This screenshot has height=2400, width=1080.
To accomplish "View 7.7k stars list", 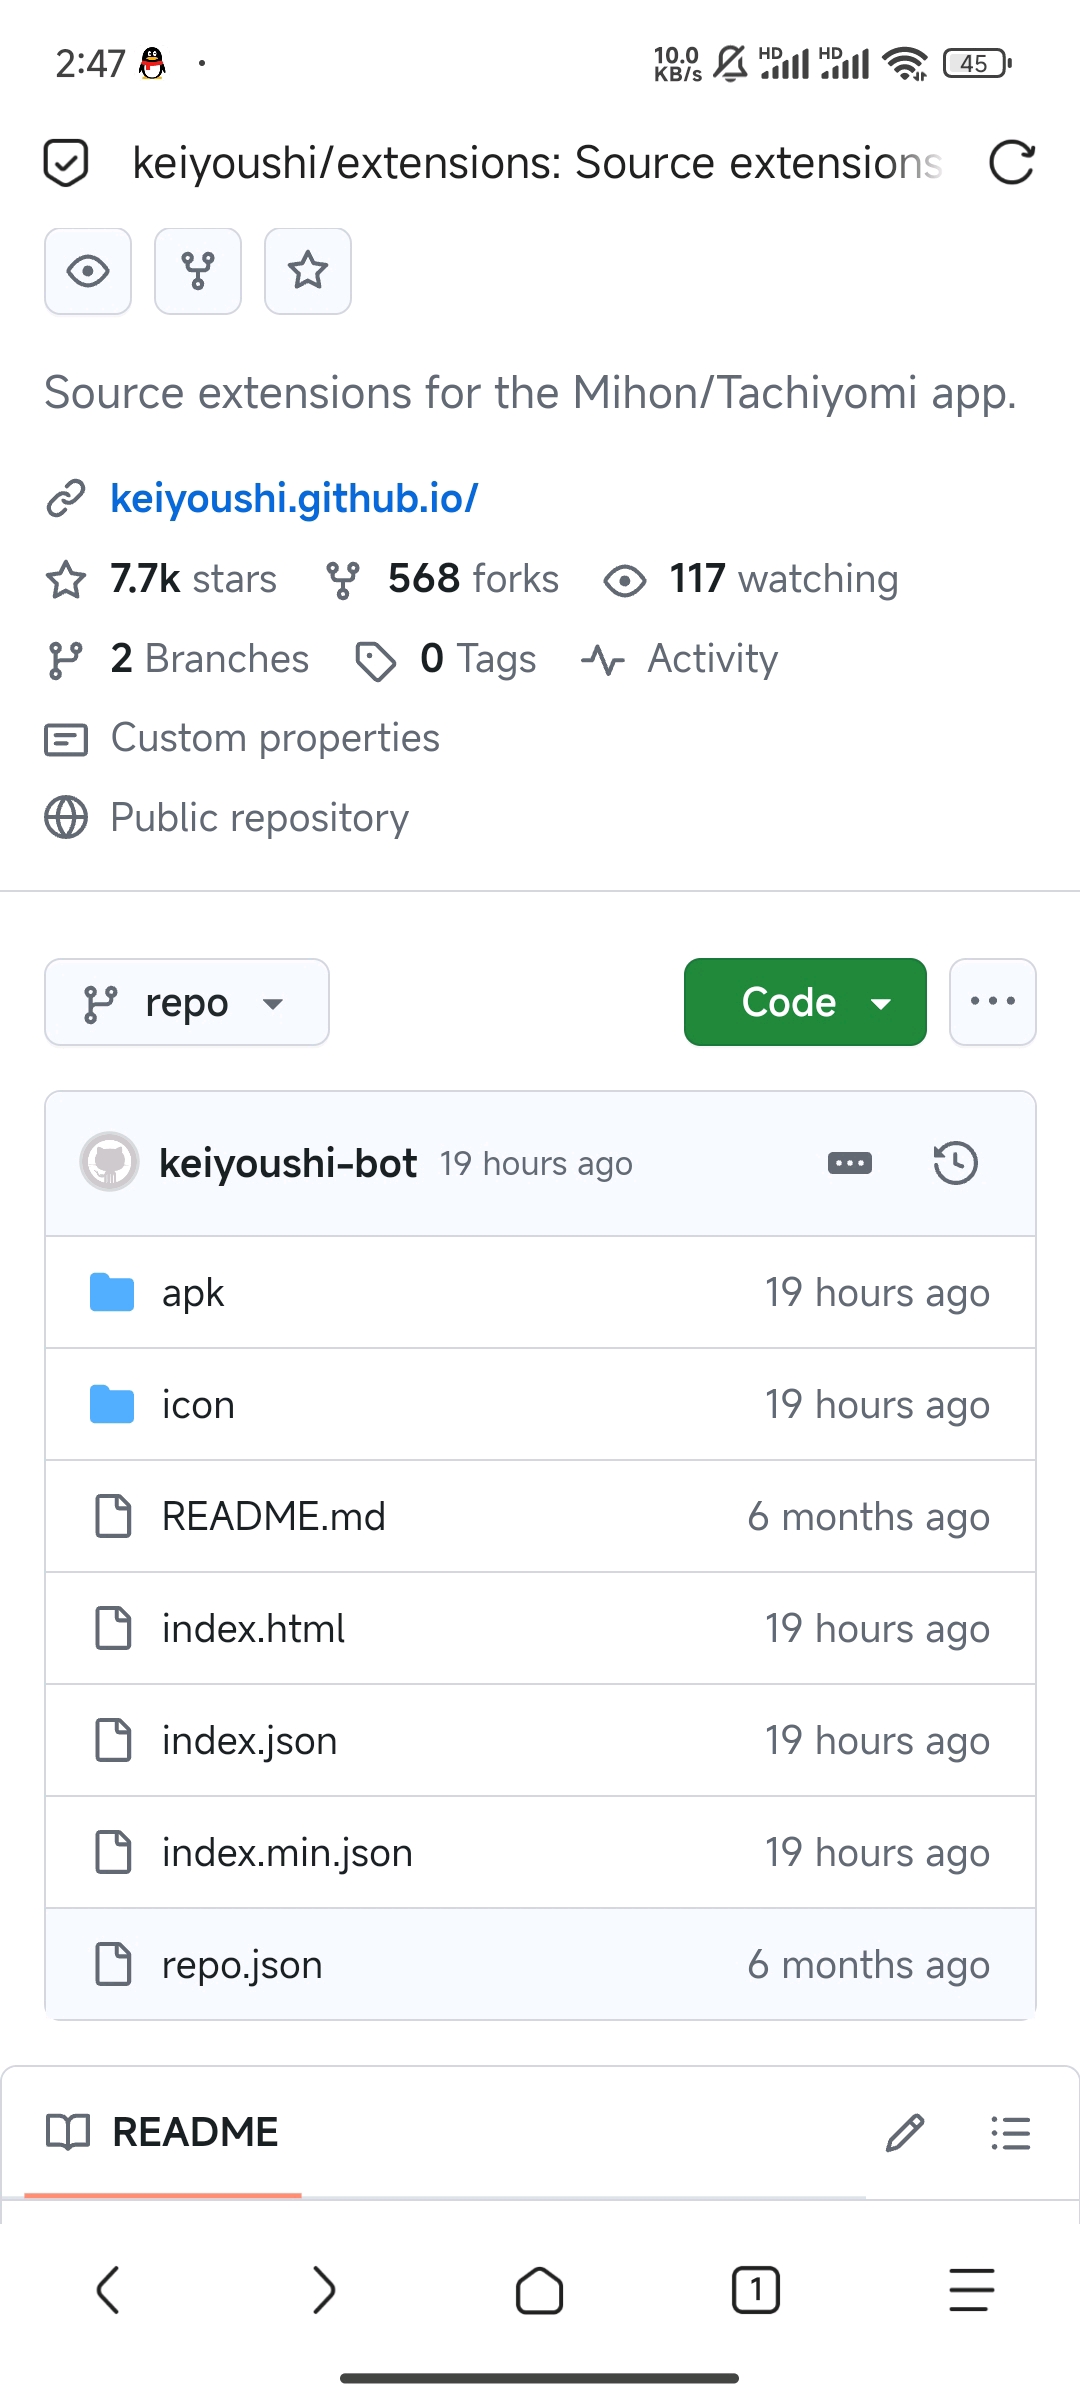I will (x=193, y=579).
